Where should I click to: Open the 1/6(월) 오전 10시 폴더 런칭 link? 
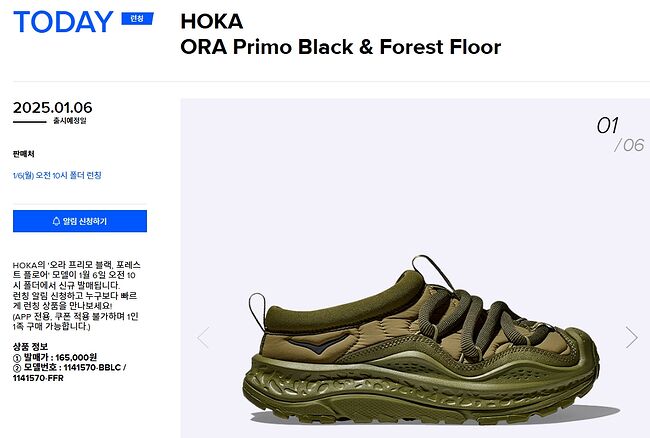[x=57, y=175]
